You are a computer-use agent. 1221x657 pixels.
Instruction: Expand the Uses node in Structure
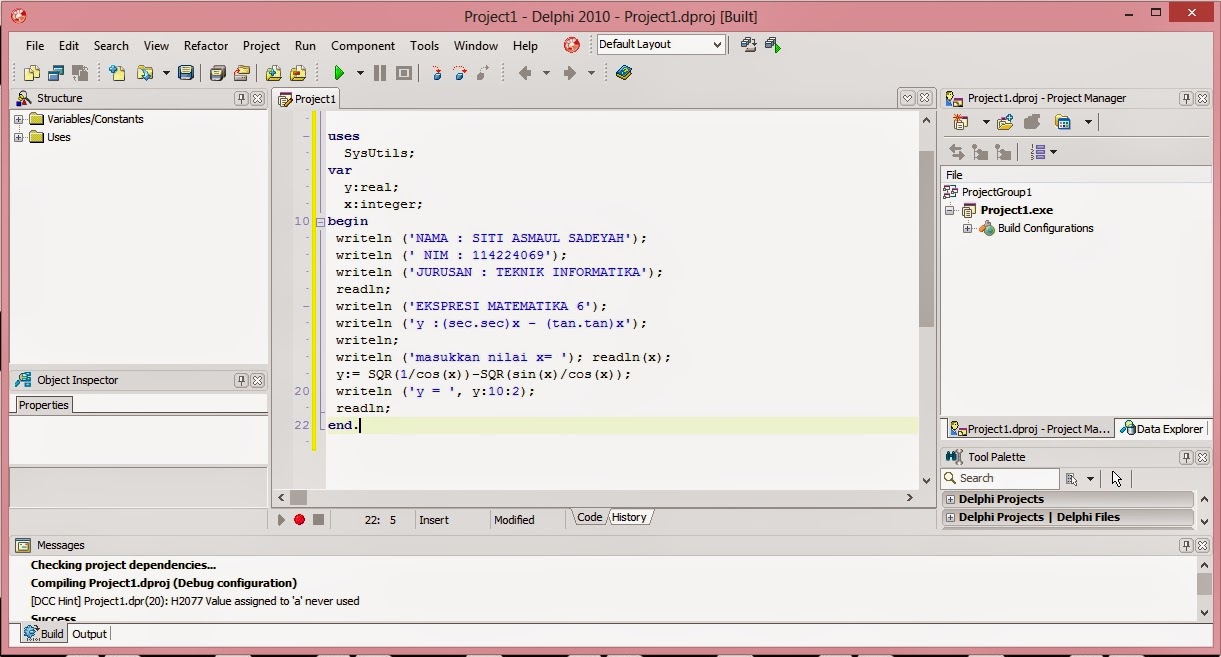pyautogui.click(x=19, y=137)
